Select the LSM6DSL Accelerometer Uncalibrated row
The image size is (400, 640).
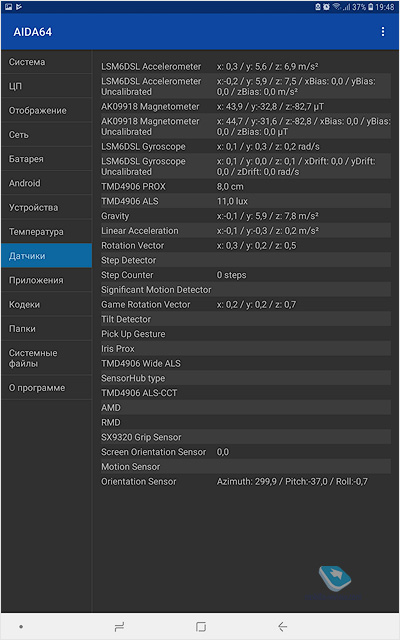[x=246, y=87]
